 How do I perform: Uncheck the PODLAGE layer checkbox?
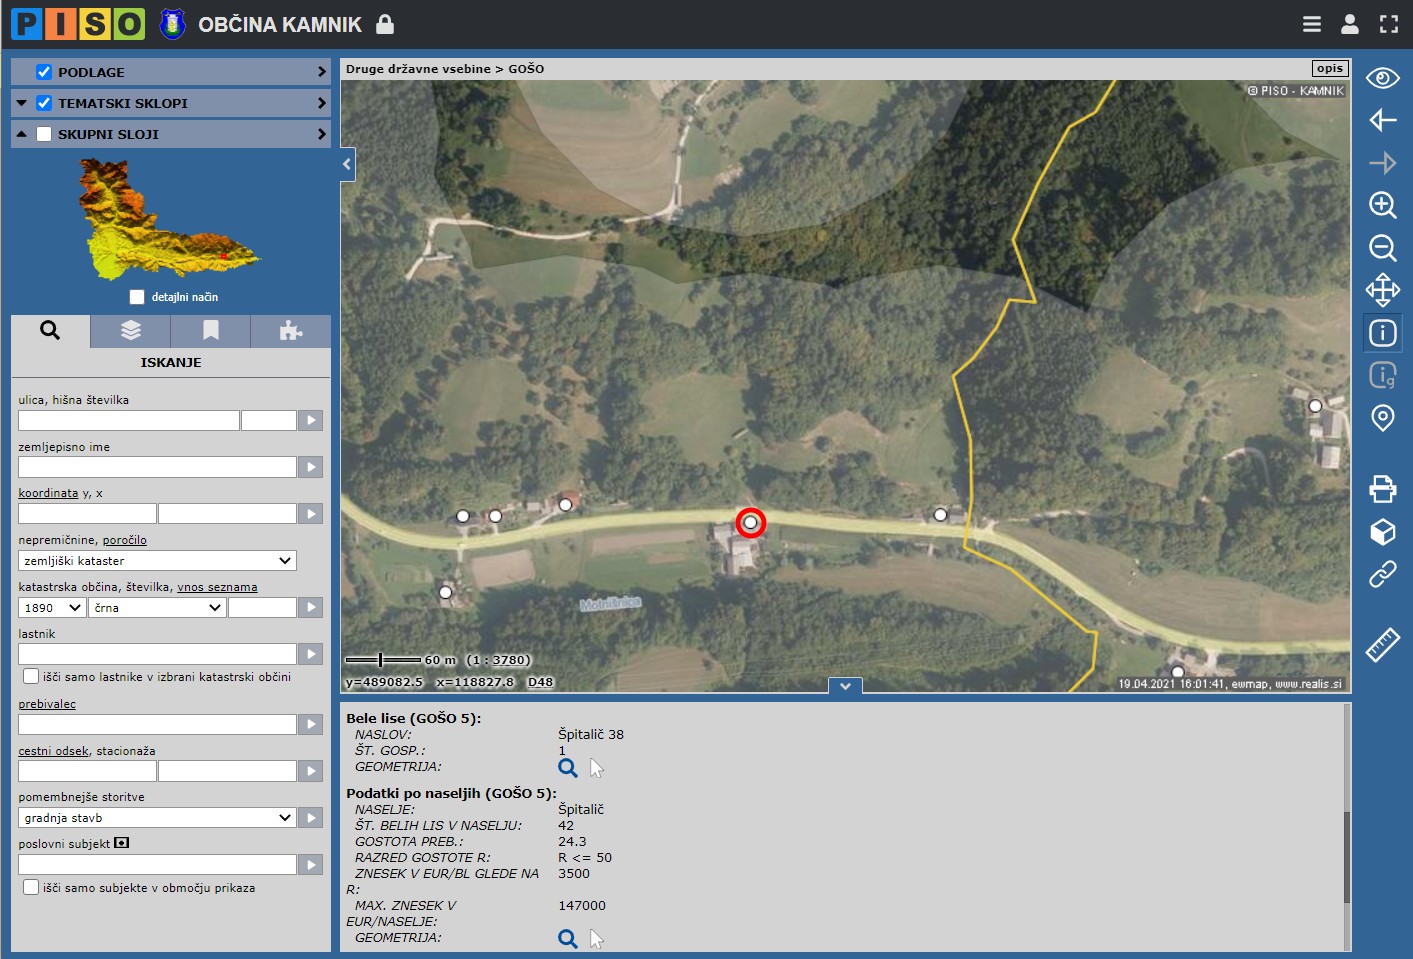pyautogui.click(x=44, y=72)
